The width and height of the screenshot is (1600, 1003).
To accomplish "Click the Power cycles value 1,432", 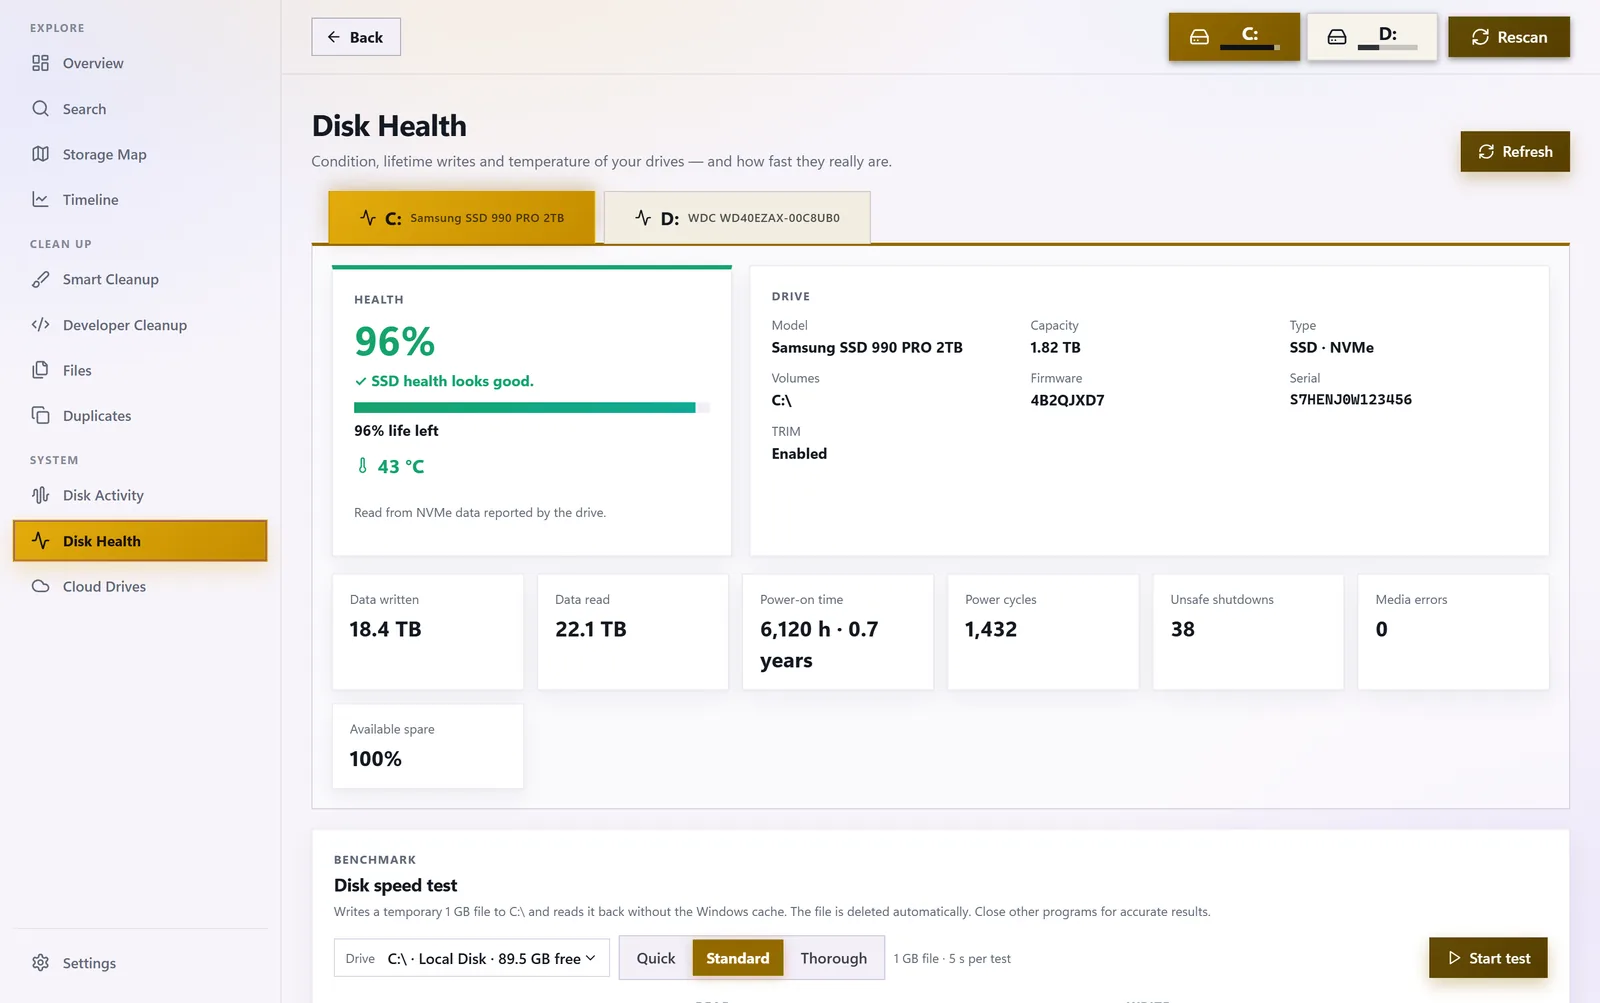I will pos(991,629).
